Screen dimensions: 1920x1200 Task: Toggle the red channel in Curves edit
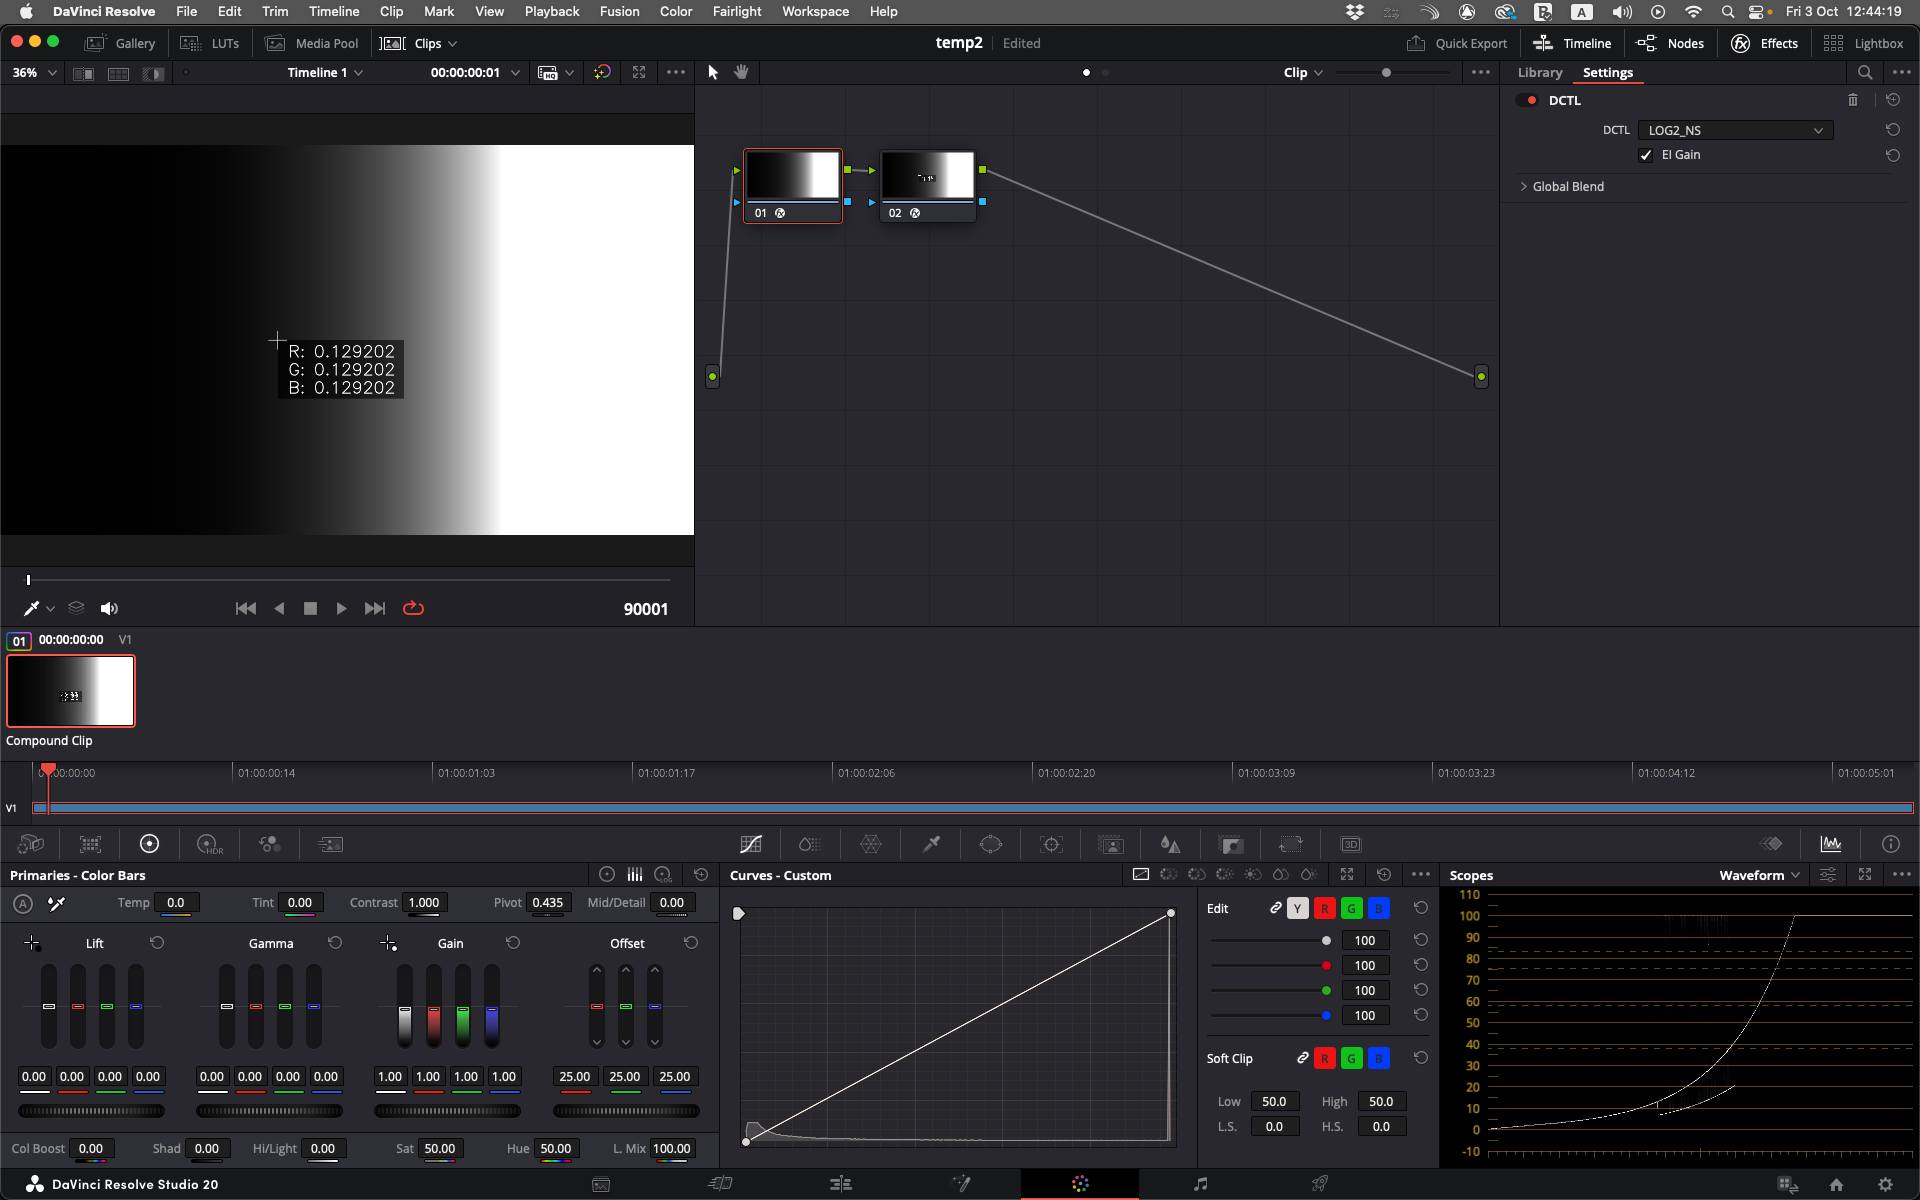(x=1324, y=908)
